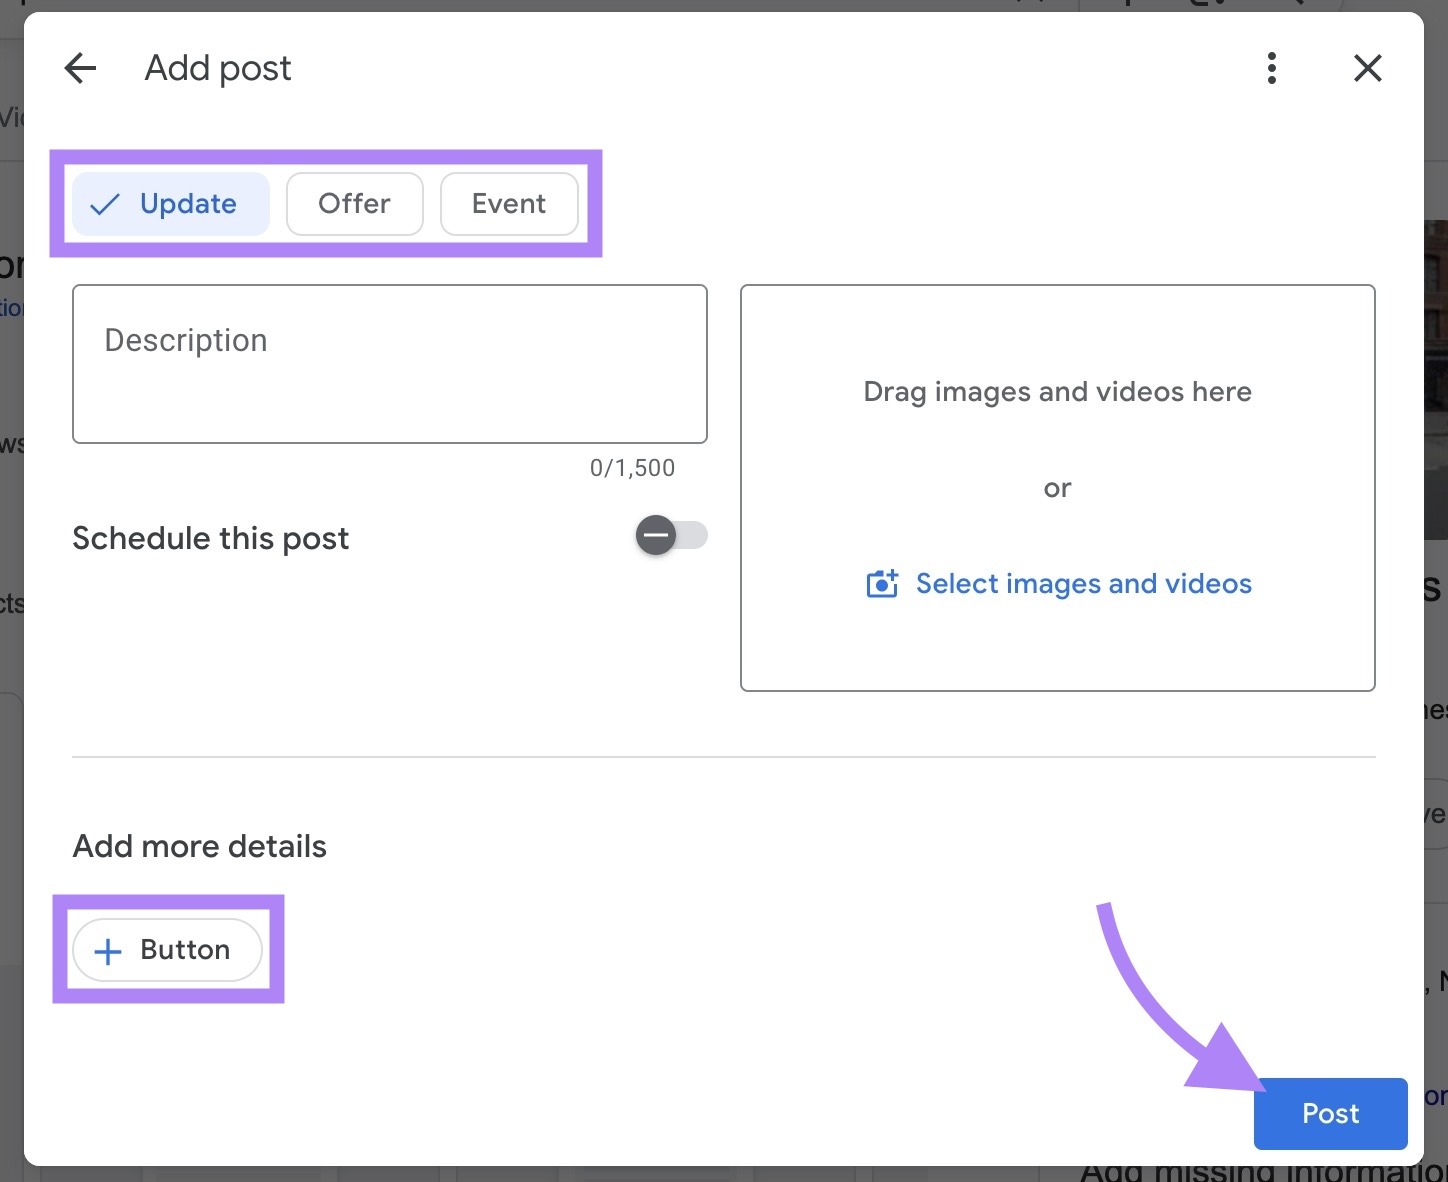This screenshot has width=1448, height=1182.
Task: Click the Add post dialog title
Action: [x=217, y=68]
